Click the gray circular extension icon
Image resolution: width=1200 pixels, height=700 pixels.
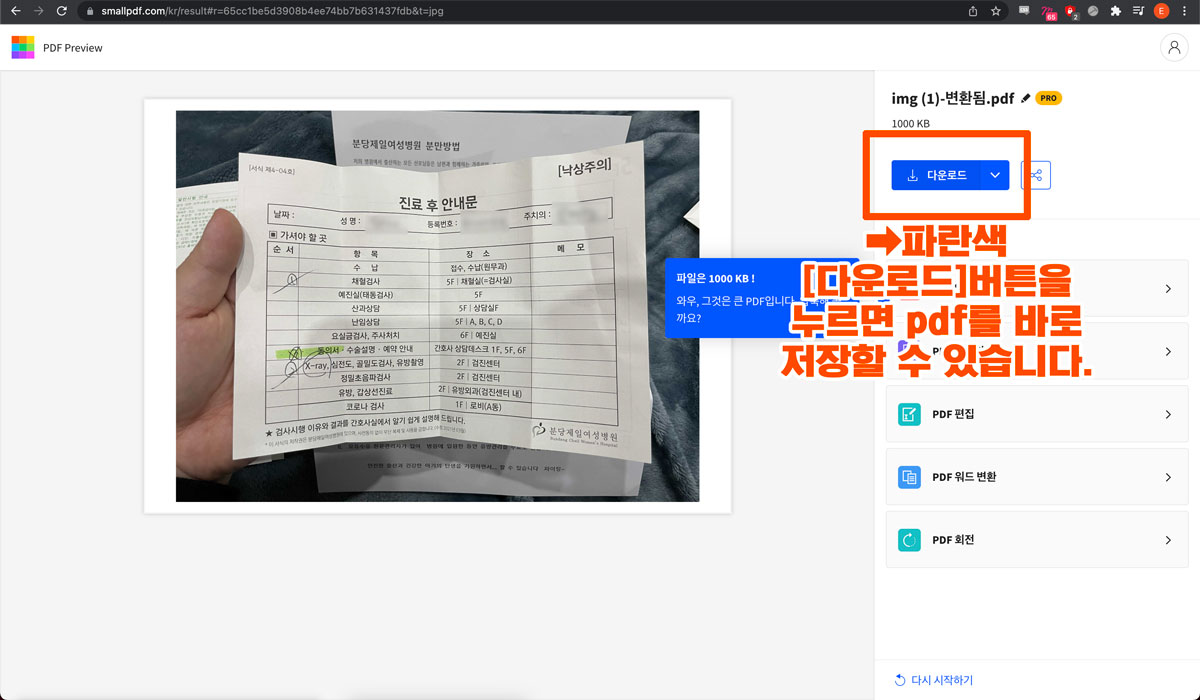point(1093,11)
